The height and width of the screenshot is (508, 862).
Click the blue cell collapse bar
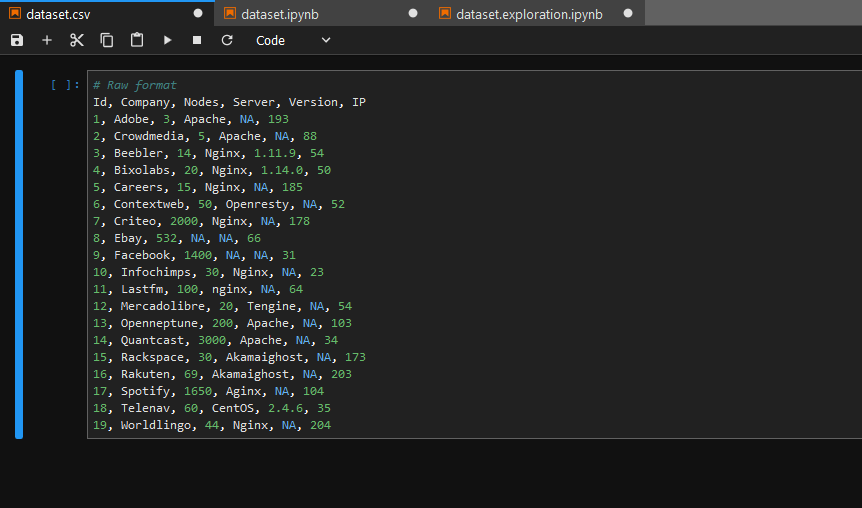pyautogui.click(x=19, y=255)
